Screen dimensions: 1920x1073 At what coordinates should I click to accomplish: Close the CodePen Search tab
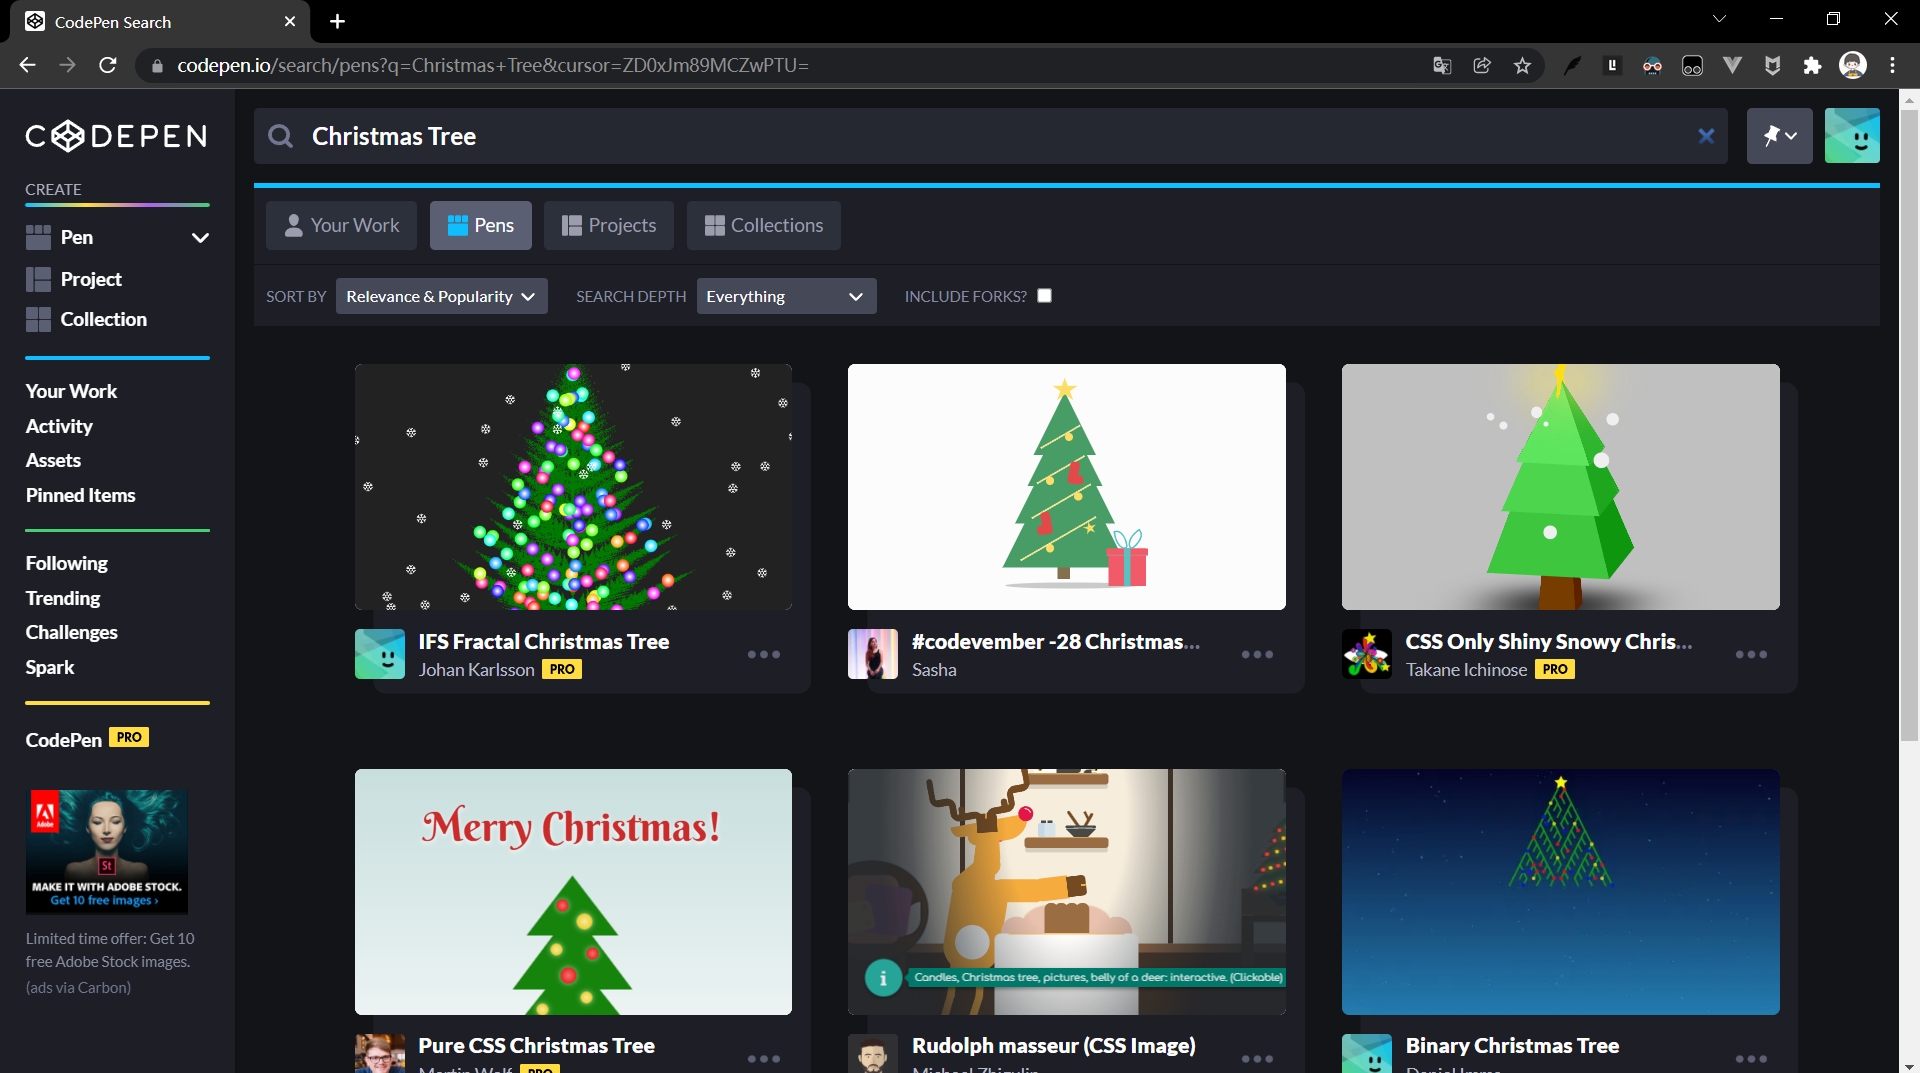pos(290,21)
